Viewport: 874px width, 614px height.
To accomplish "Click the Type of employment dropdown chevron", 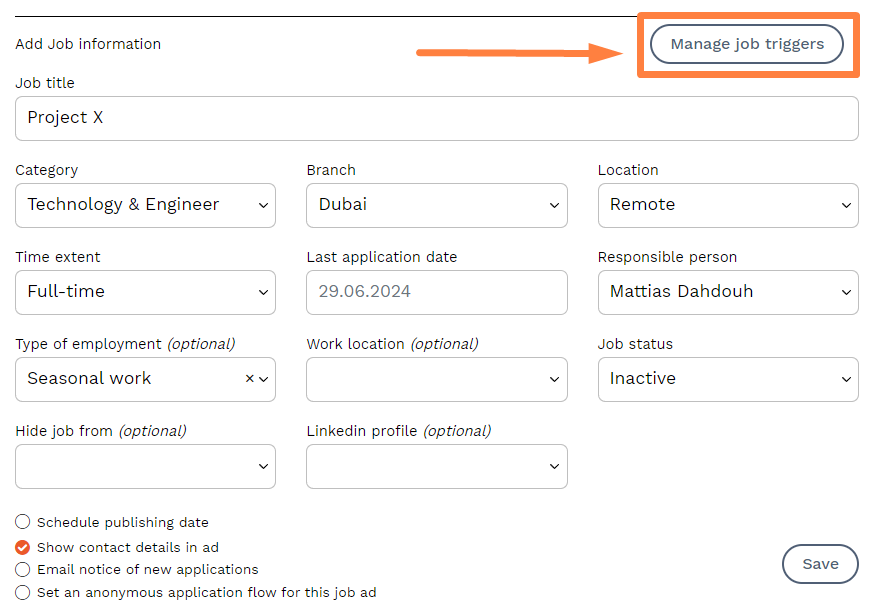I will 264,379.
